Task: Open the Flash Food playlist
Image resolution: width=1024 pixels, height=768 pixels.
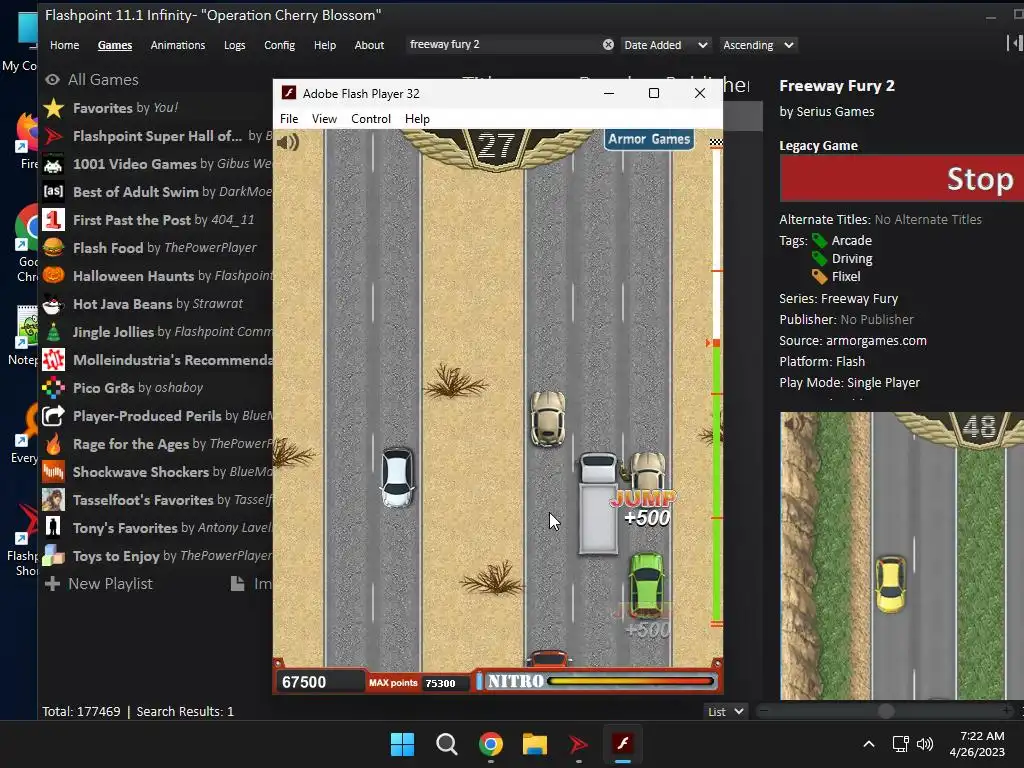Action: (x=155, y=248)
